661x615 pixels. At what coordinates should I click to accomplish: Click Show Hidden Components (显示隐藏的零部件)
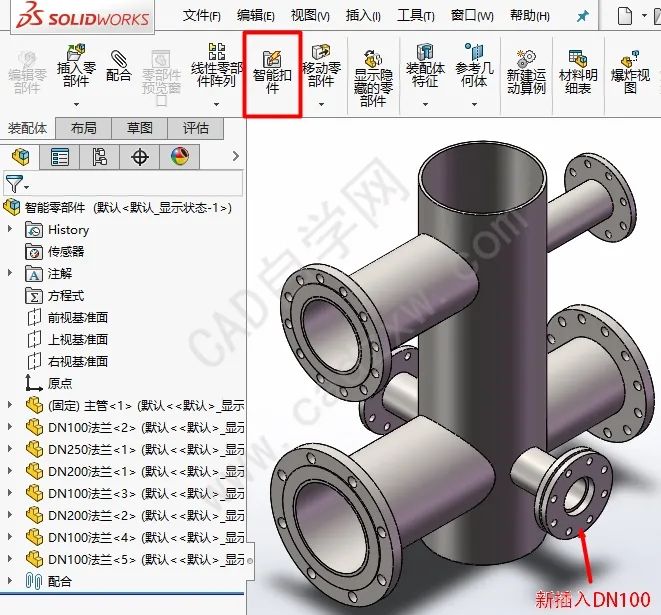click(373, 79)
